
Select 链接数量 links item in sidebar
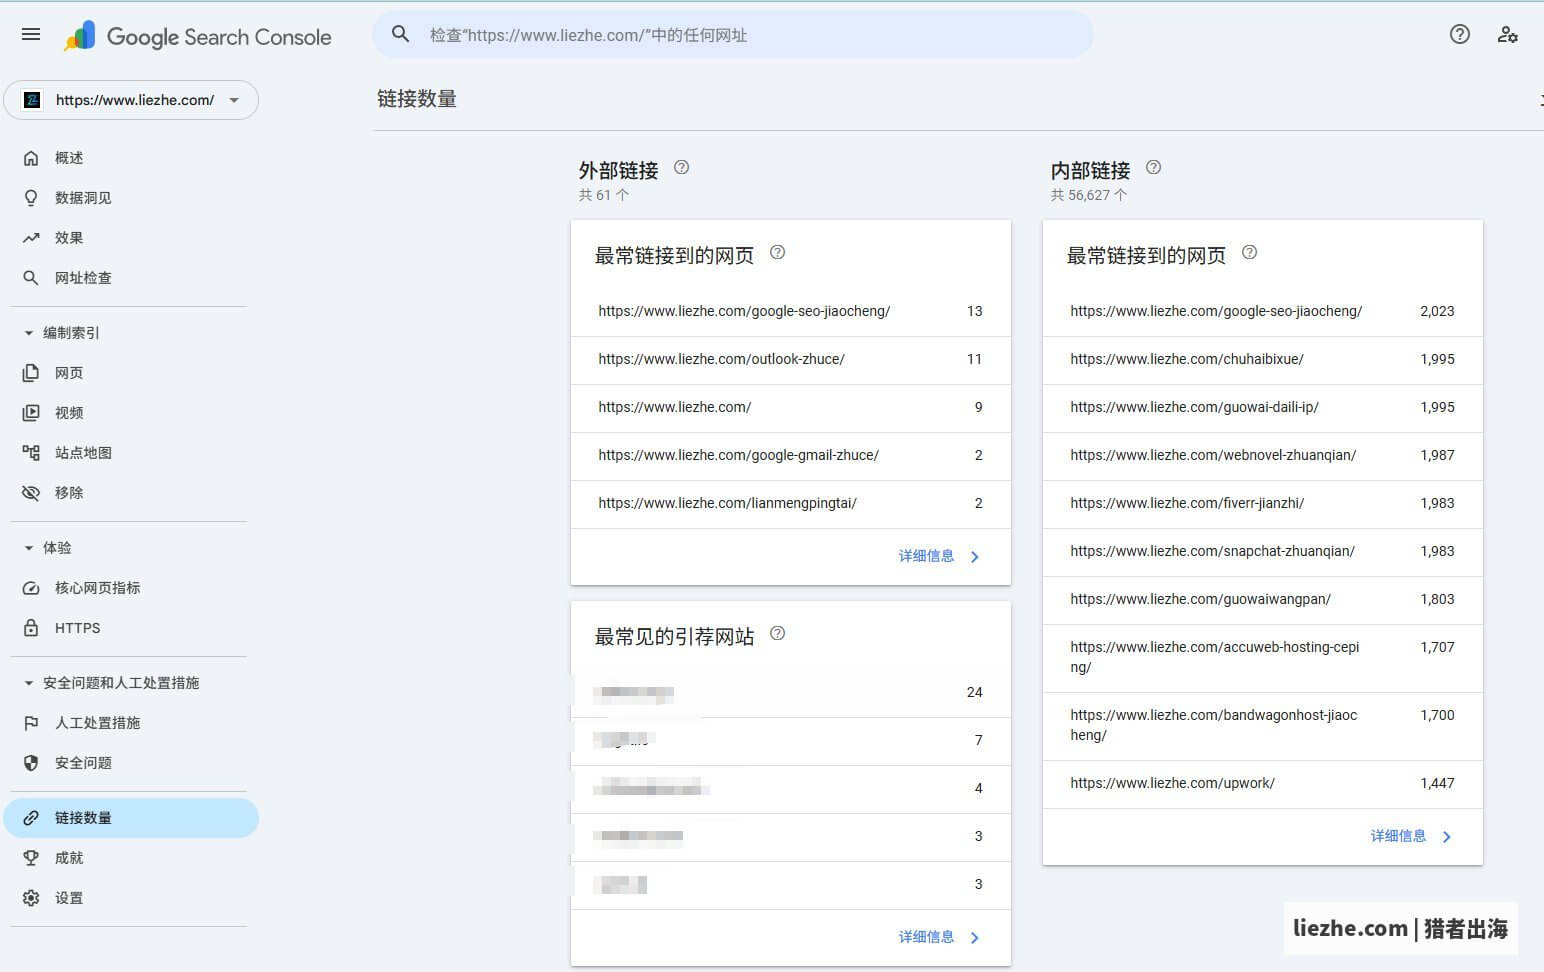(131, 818)
